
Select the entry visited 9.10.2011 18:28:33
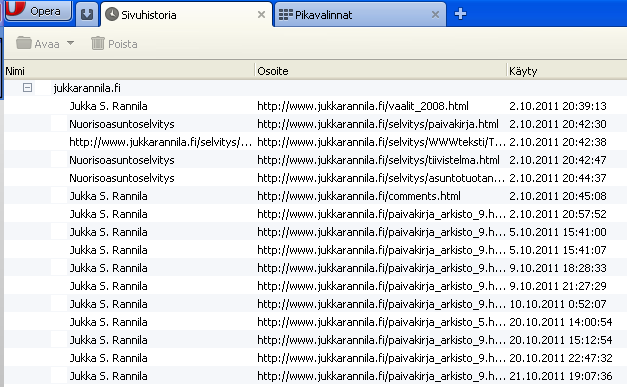315,268
